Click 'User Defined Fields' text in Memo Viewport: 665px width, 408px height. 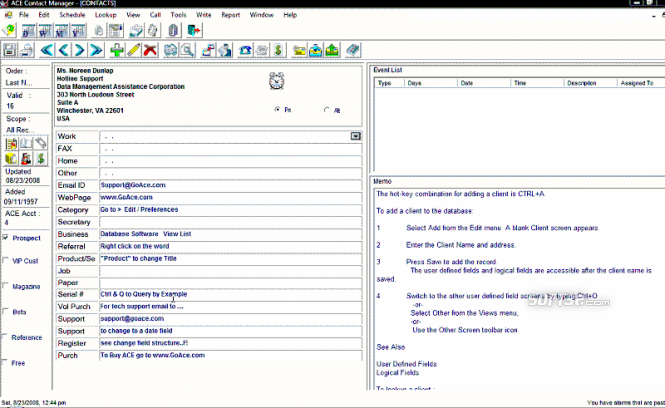pos(406,364)
